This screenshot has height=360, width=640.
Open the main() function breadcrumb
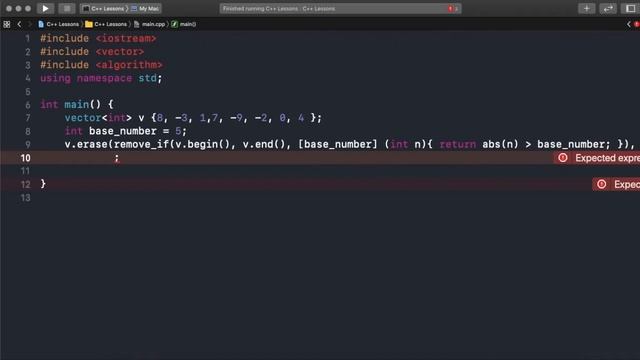point(184,24)
